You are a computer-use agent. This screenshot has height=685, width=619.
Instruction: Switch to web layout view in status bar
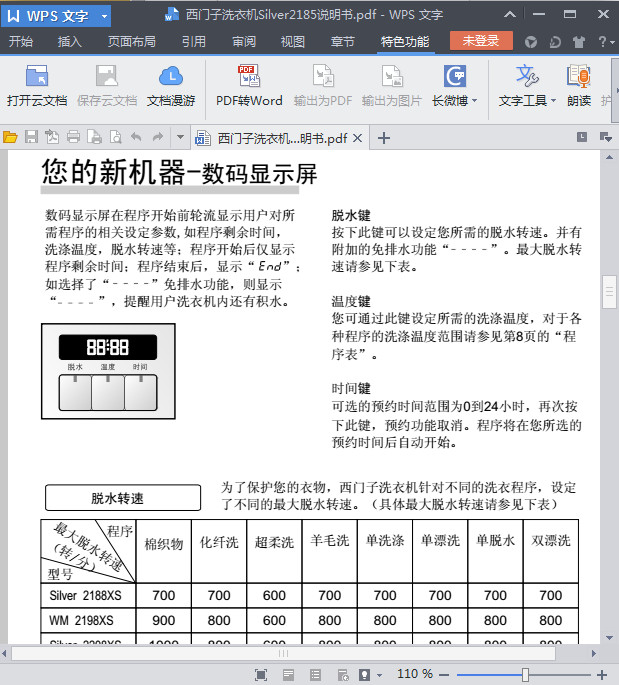[343, 675]
